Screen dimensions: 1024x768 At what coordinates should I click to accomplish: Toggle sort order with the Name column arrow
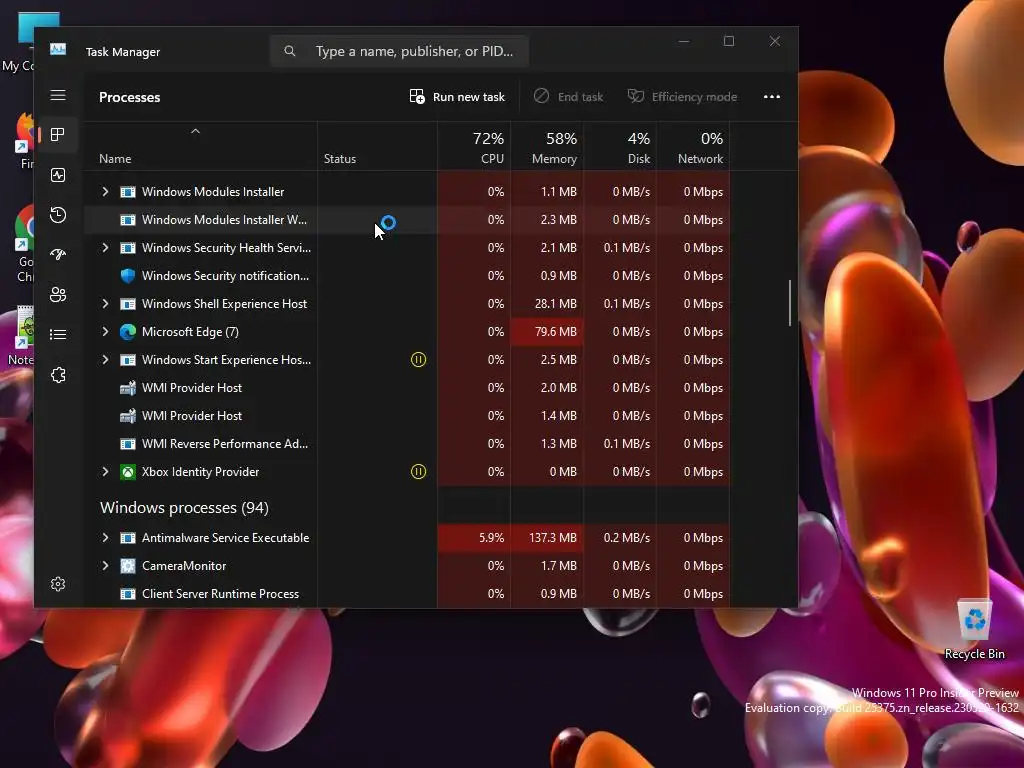[x=195, y=131]
